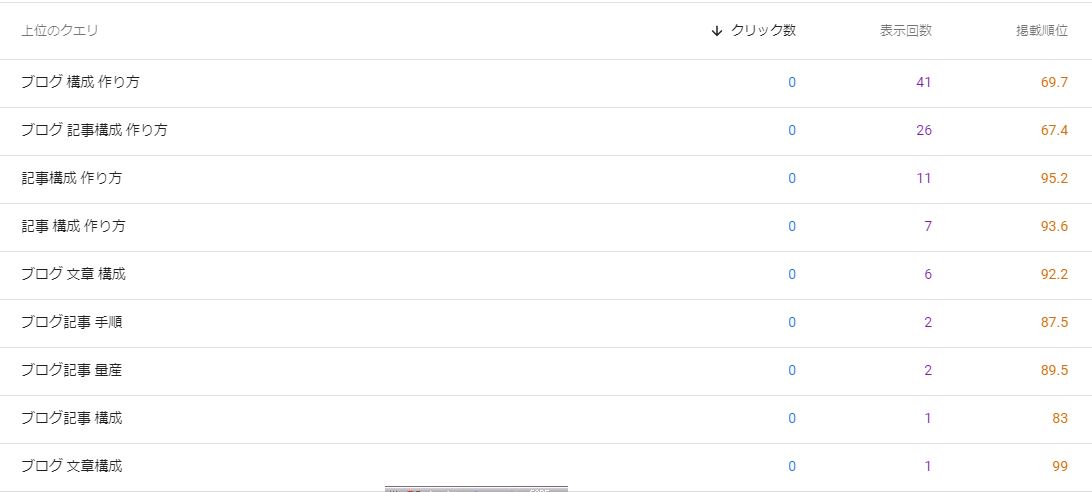Select query ブログ 文章 構成

tap(73, 274)
